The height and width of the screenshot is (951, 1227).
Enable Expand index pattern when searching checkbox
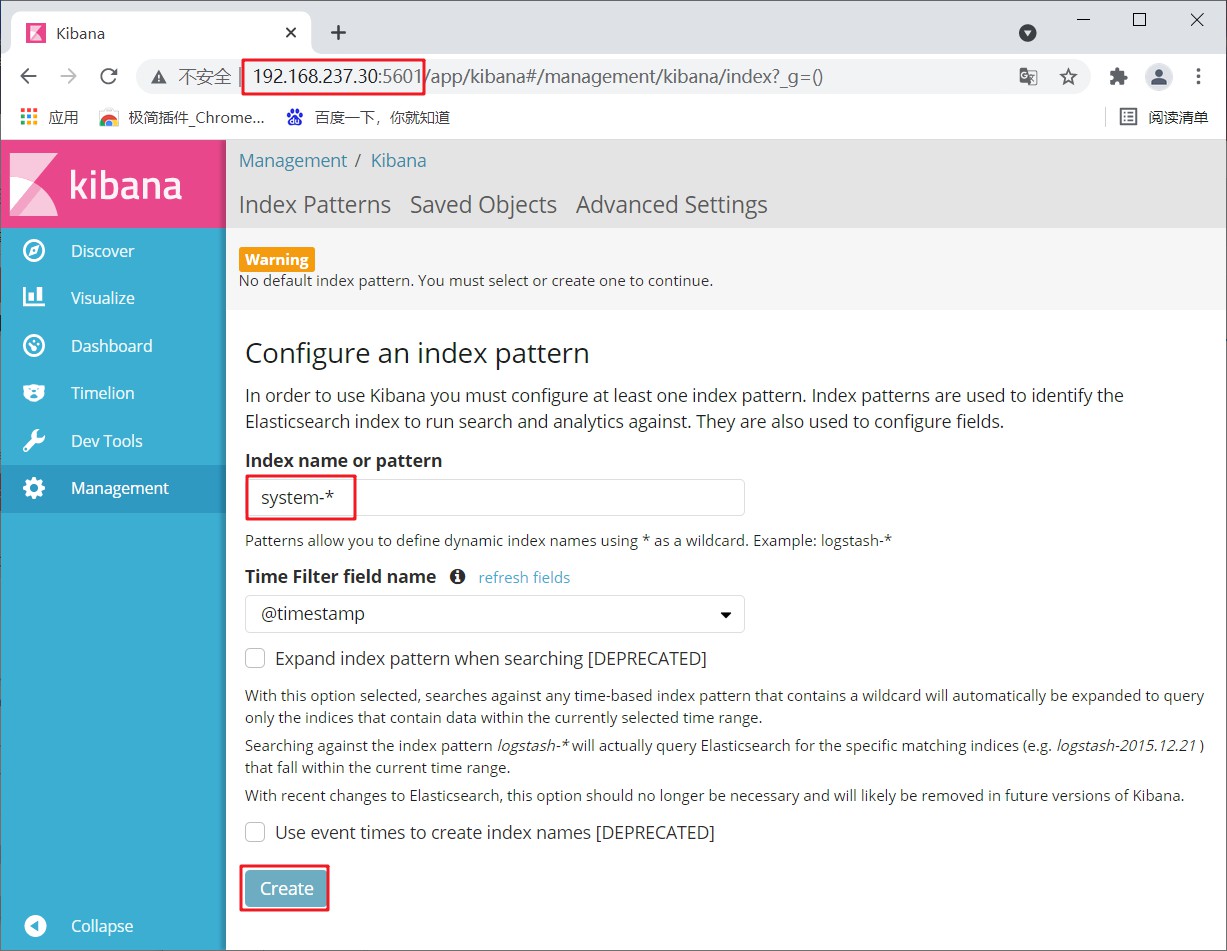(x=256, y=658)
